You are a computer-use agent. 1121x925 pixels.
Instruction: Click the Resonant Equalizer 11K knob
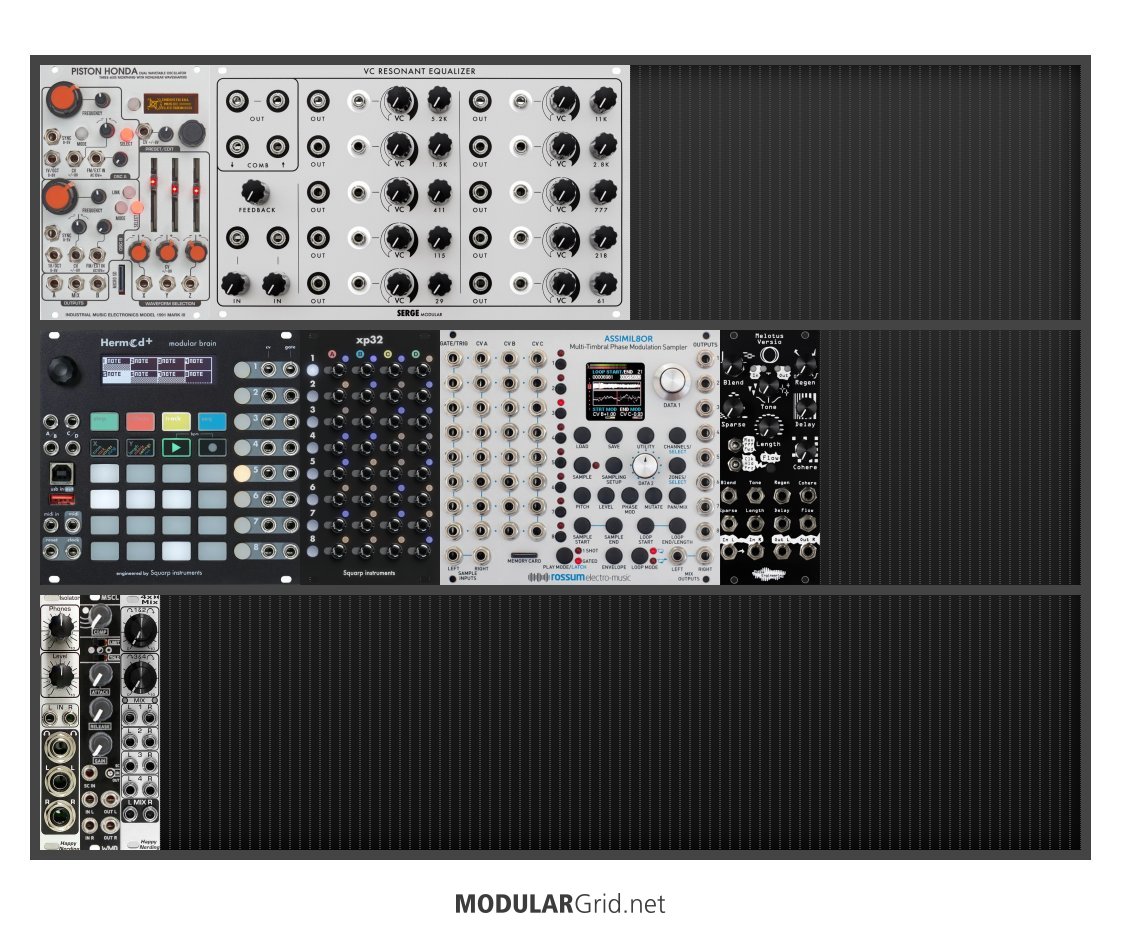point(603,101)
